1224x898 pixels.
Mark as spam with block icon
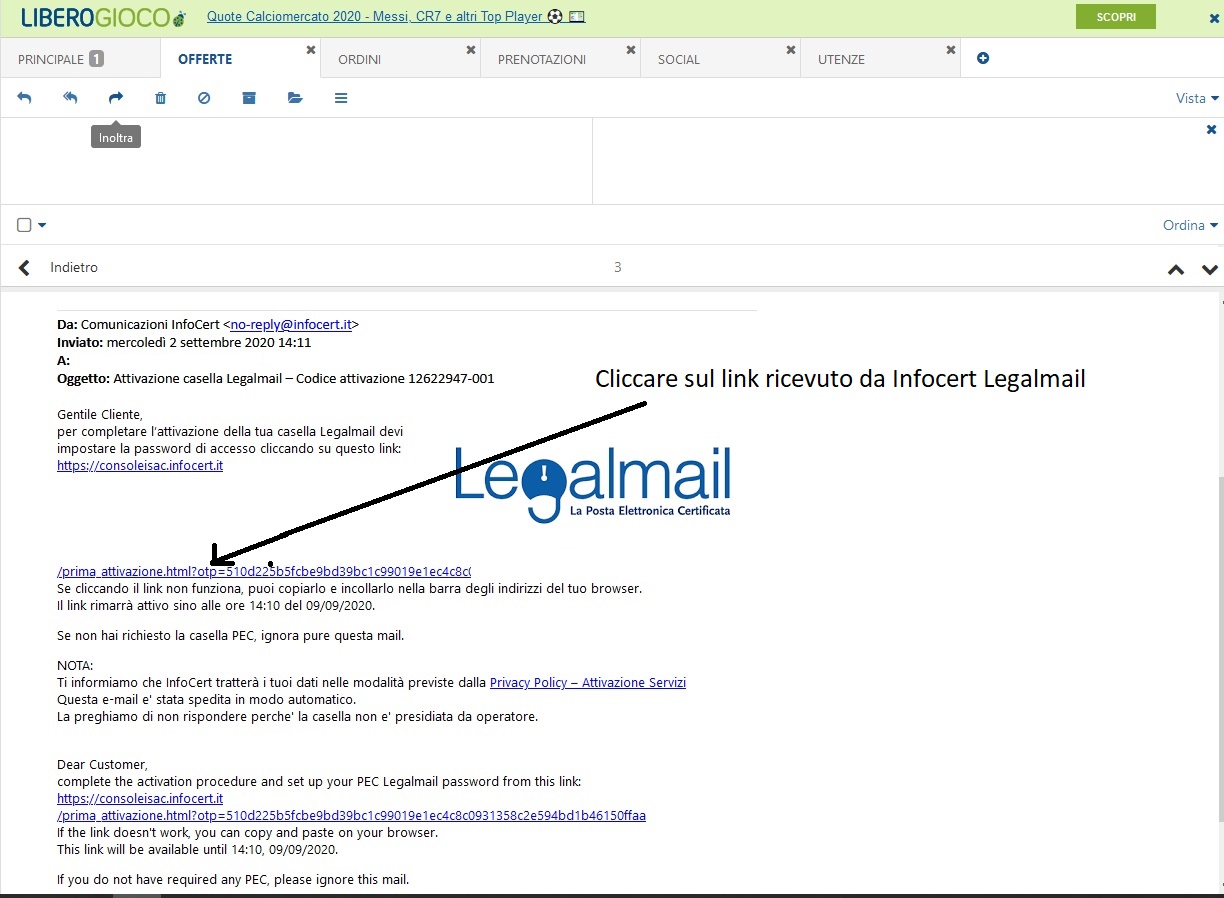coord(204,98)
